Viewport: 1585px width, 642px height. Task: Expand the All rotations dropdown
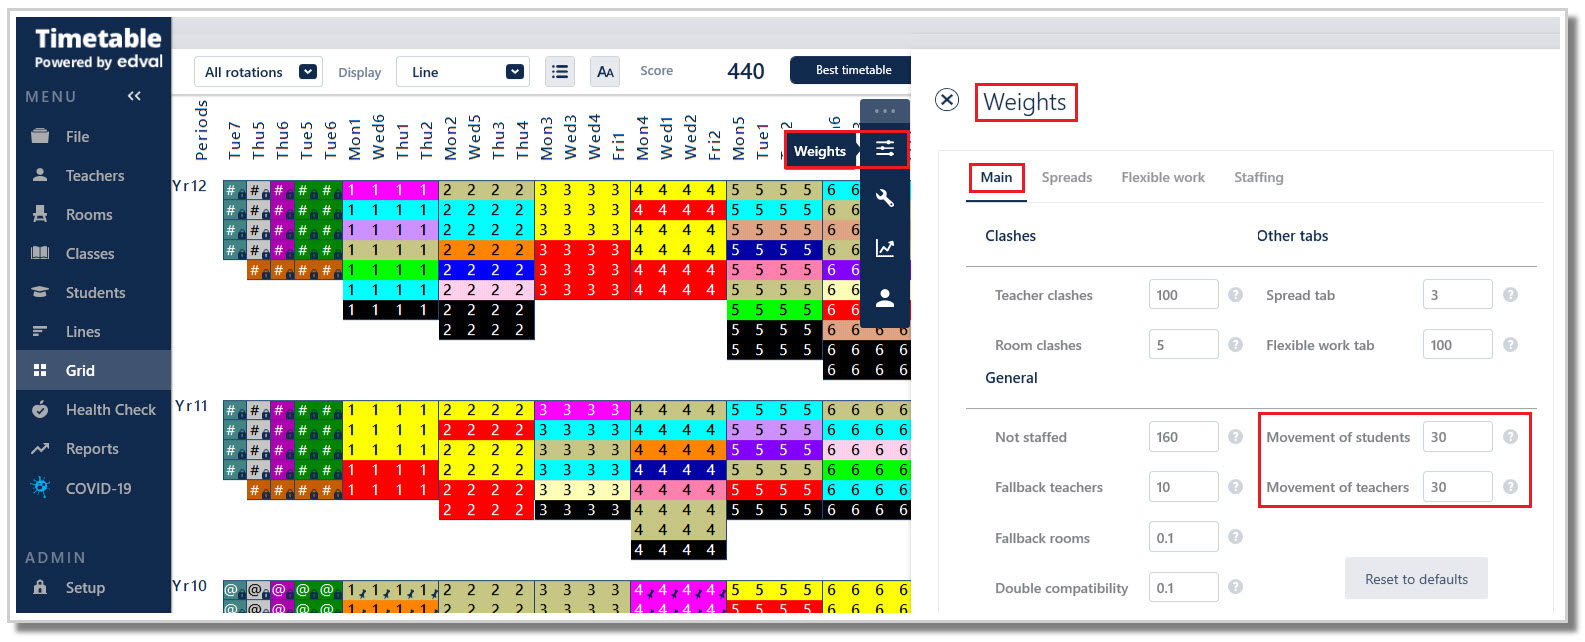click(258, 72)
